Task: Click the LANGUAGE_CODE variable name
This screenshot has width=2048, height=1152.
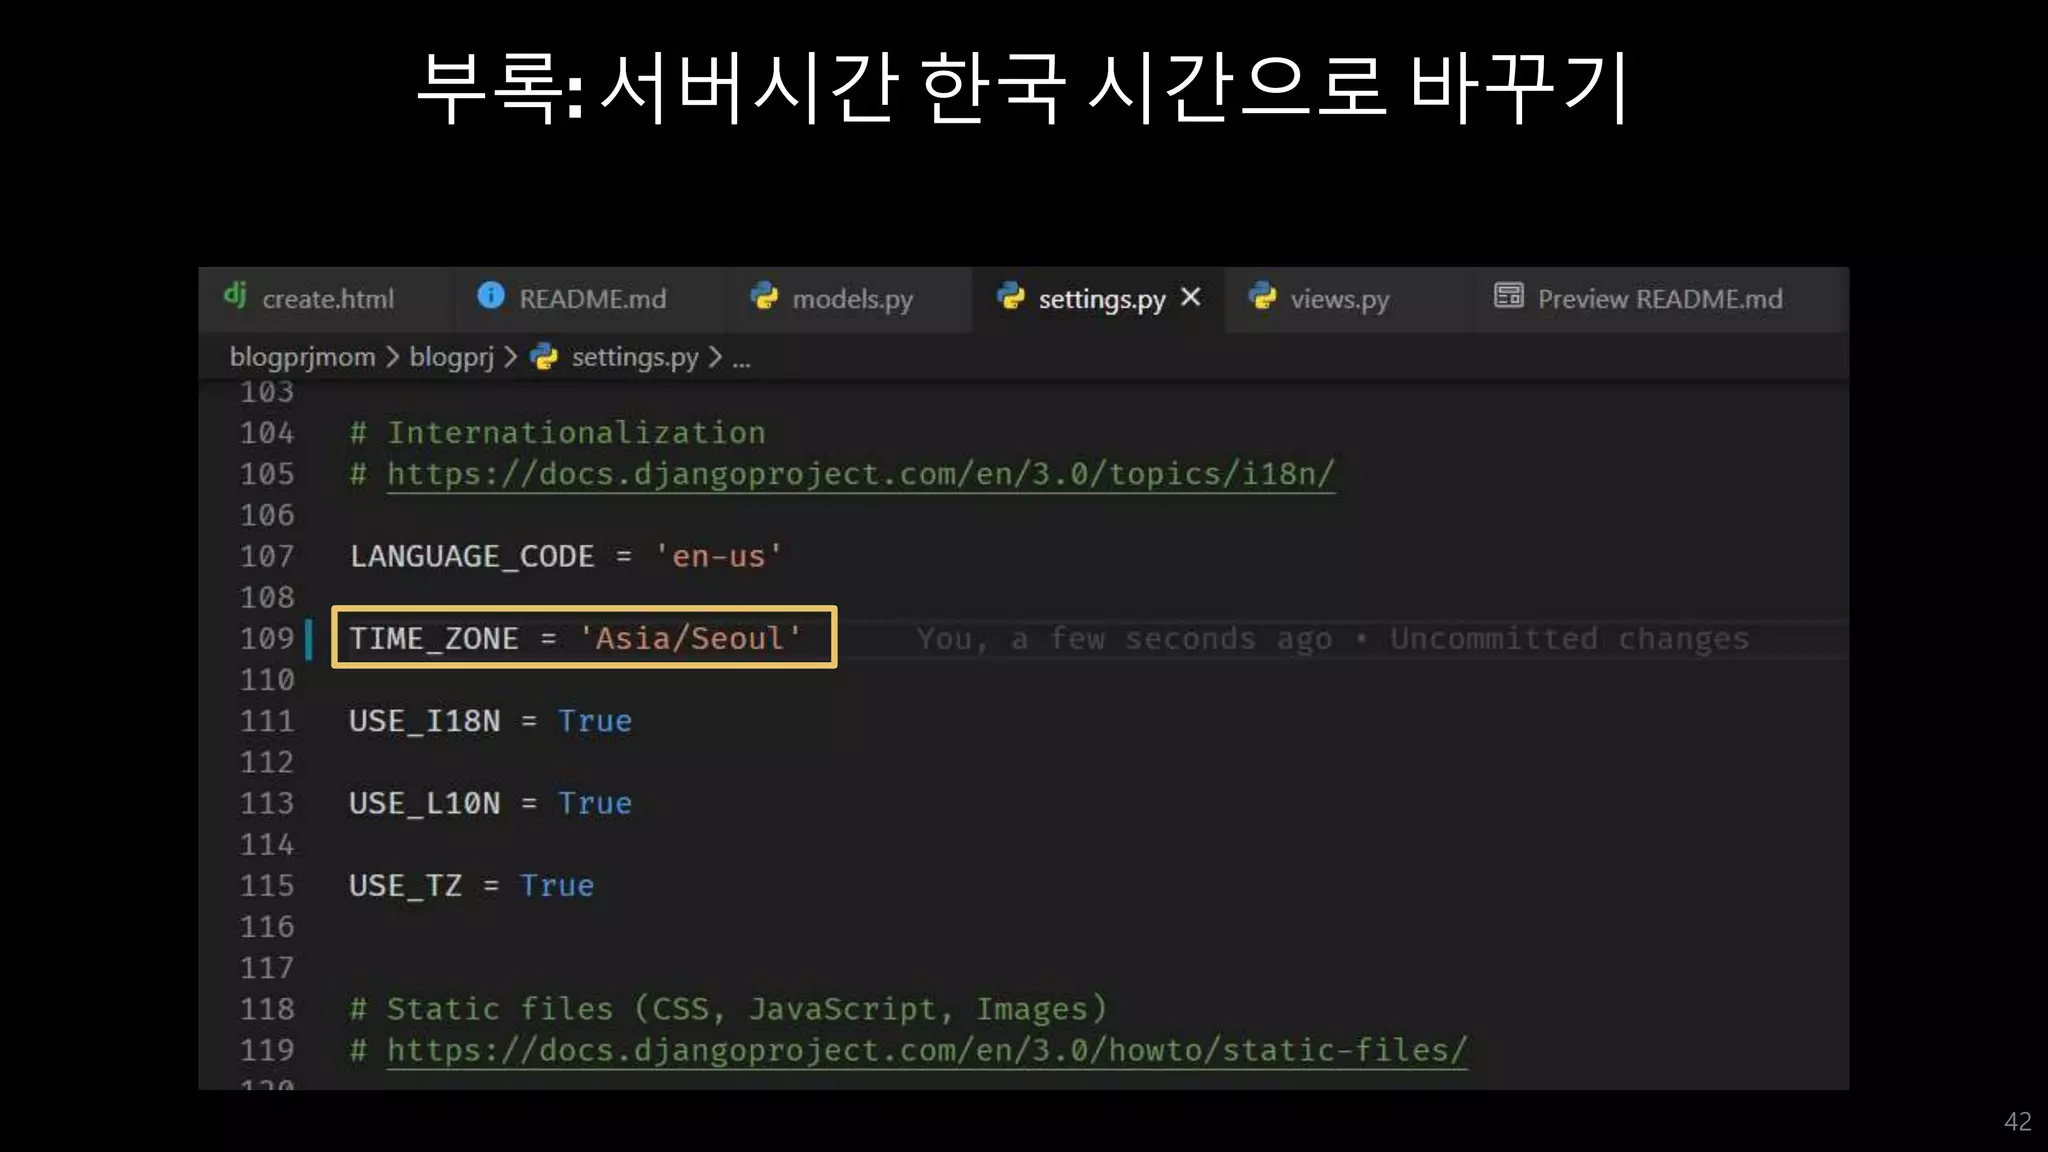Action: click(471, 556)
